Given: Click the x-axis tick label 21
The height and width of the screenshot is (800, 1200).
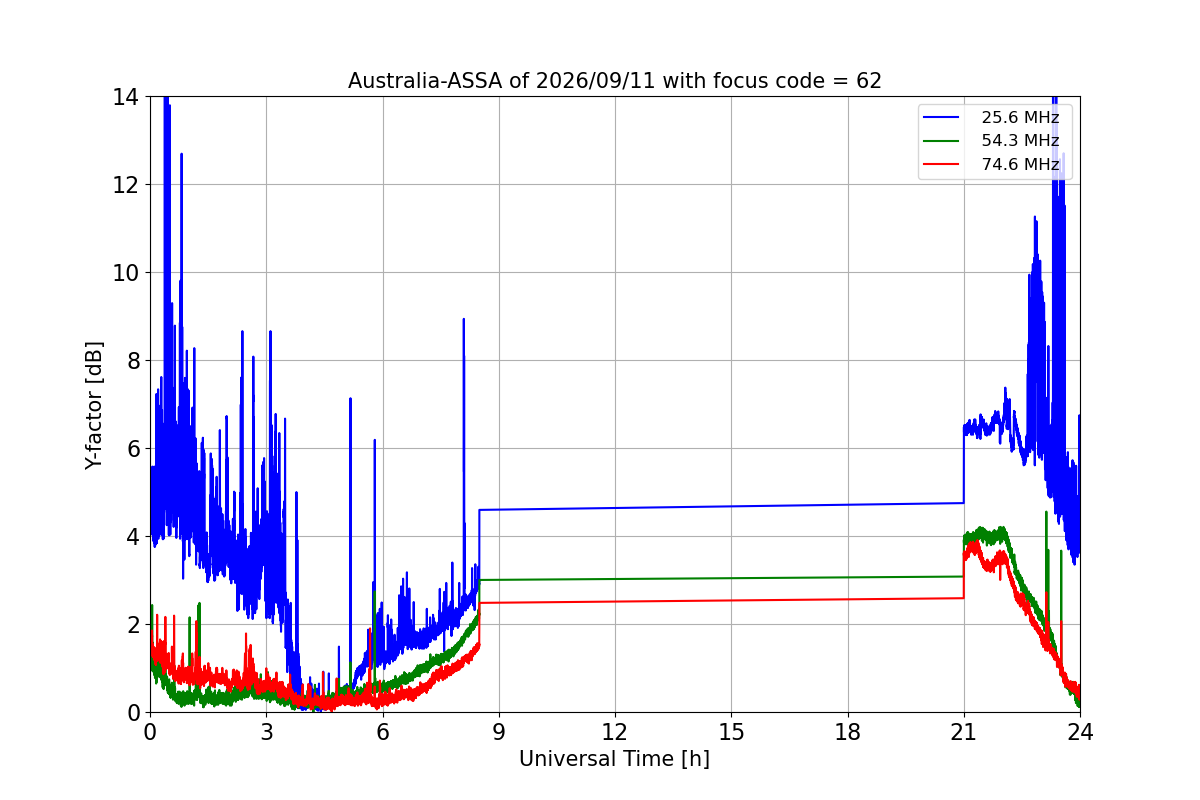Looking at the screenshot, I should [964, 732].
